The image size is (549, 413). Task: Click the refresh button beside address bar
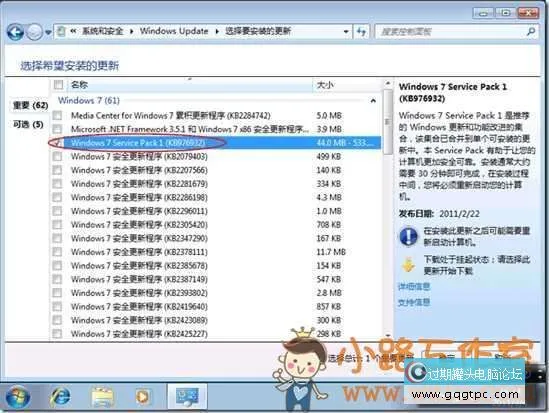click(361, 32)
